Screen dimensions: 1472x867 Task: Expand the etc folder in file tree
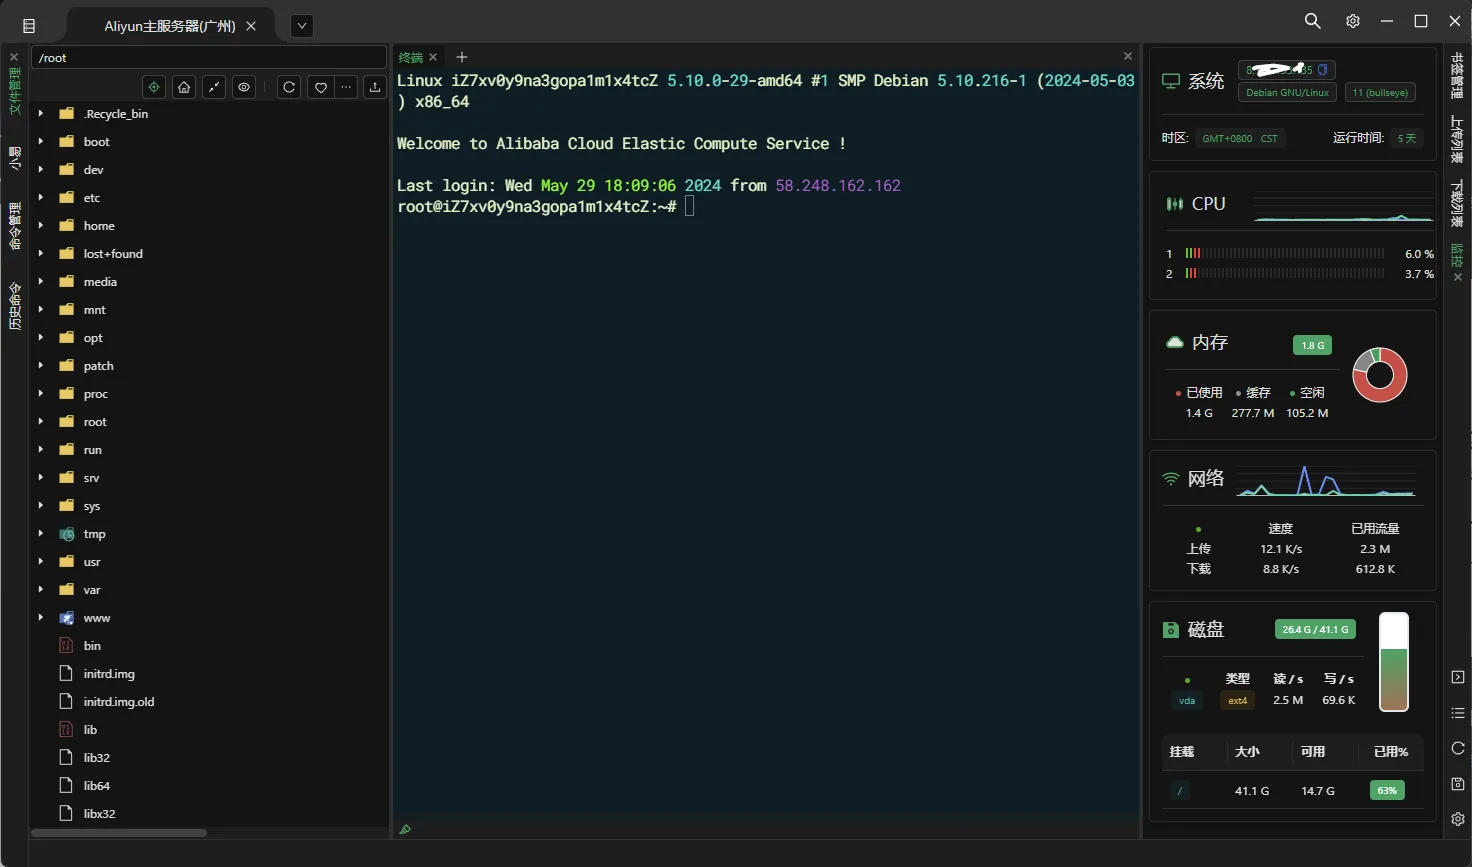click(x=41, y=198)
